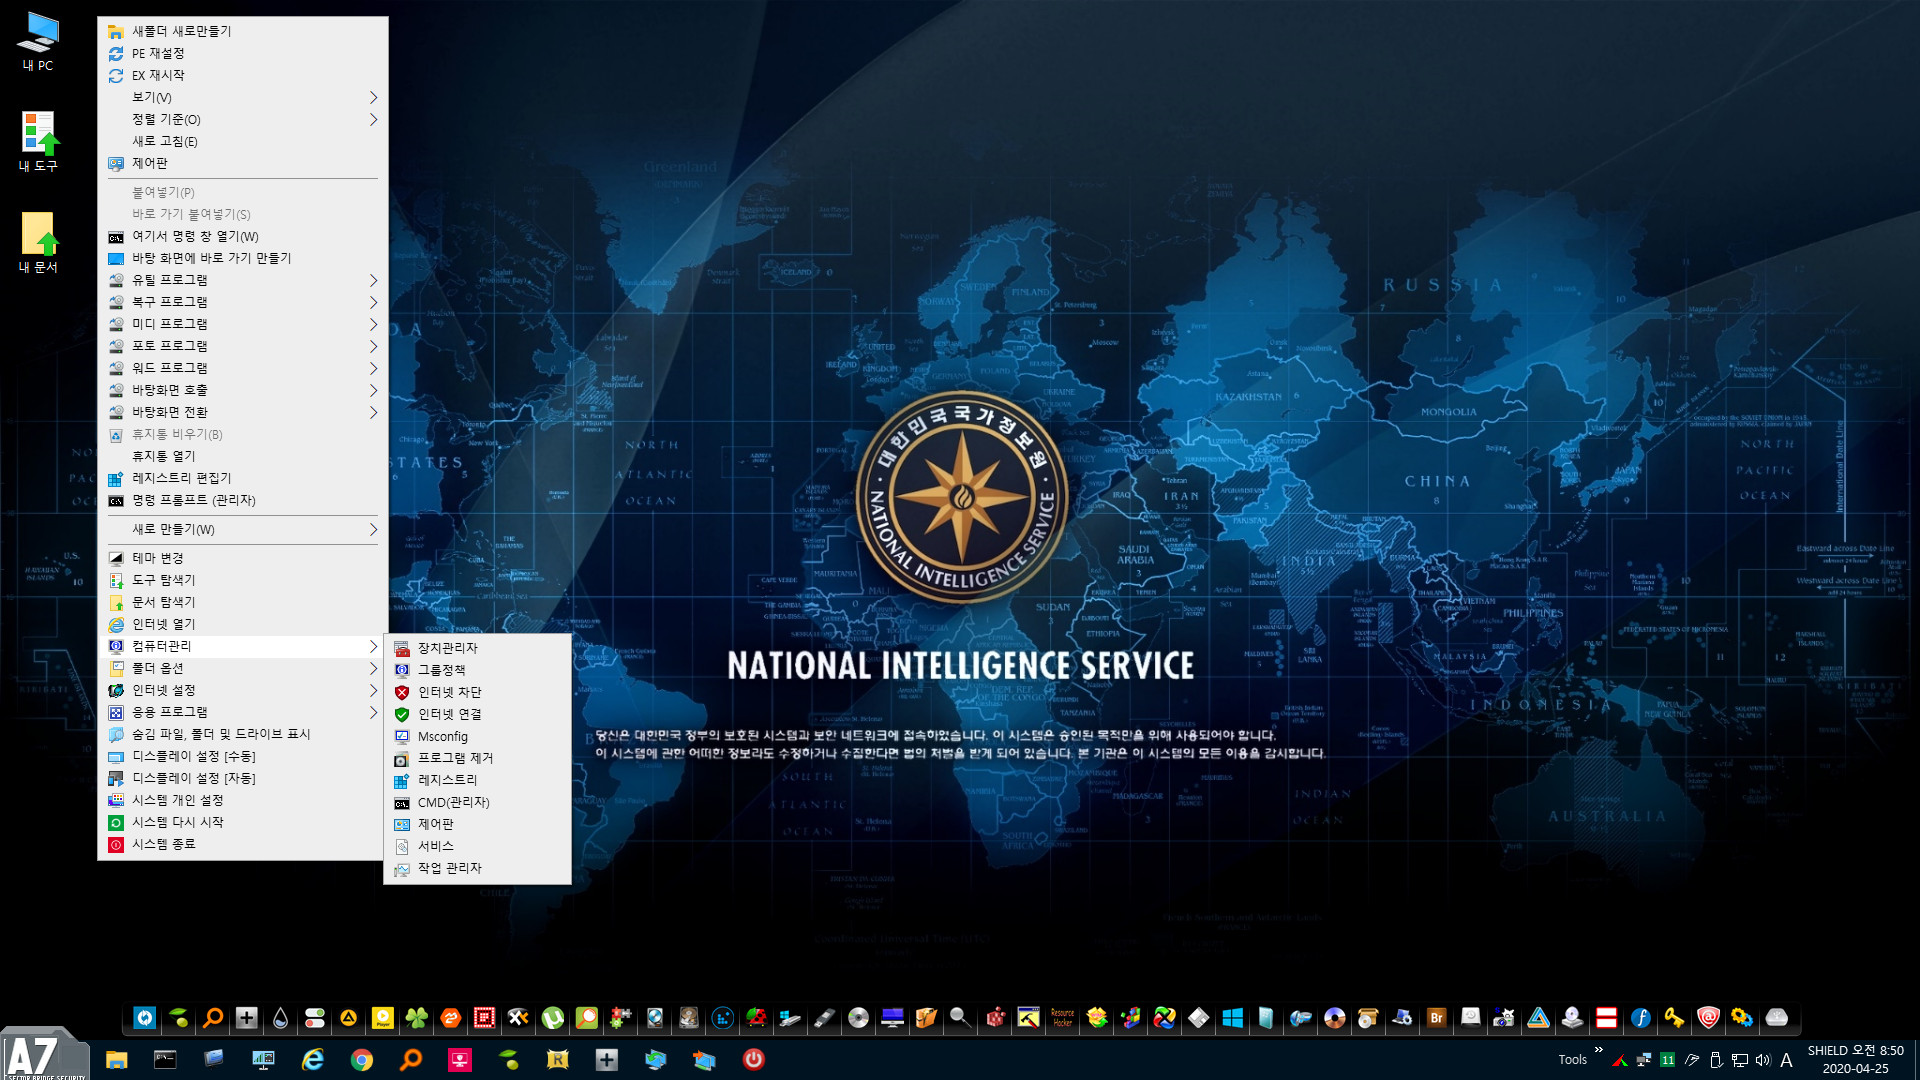This screenshot has width=1920, height=1080.
Task: Select 프로그램 제거 submenu entry
Action: pyautogui.click(x=478, y=758)
